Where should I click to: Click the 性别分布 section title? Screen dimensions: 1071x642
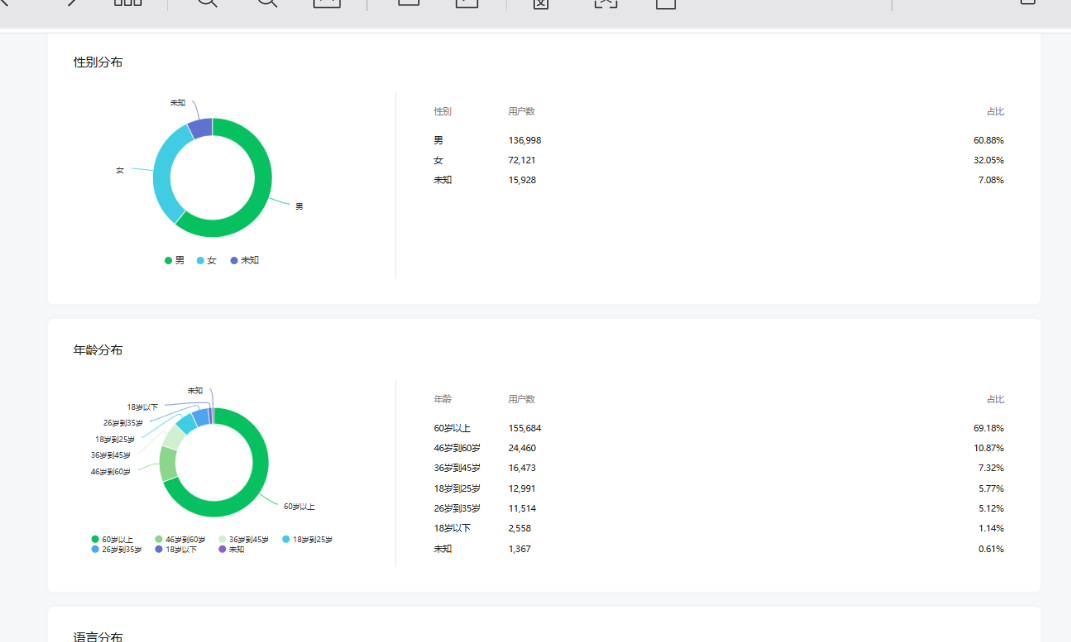pyautogui.click(x=98, y=62)
